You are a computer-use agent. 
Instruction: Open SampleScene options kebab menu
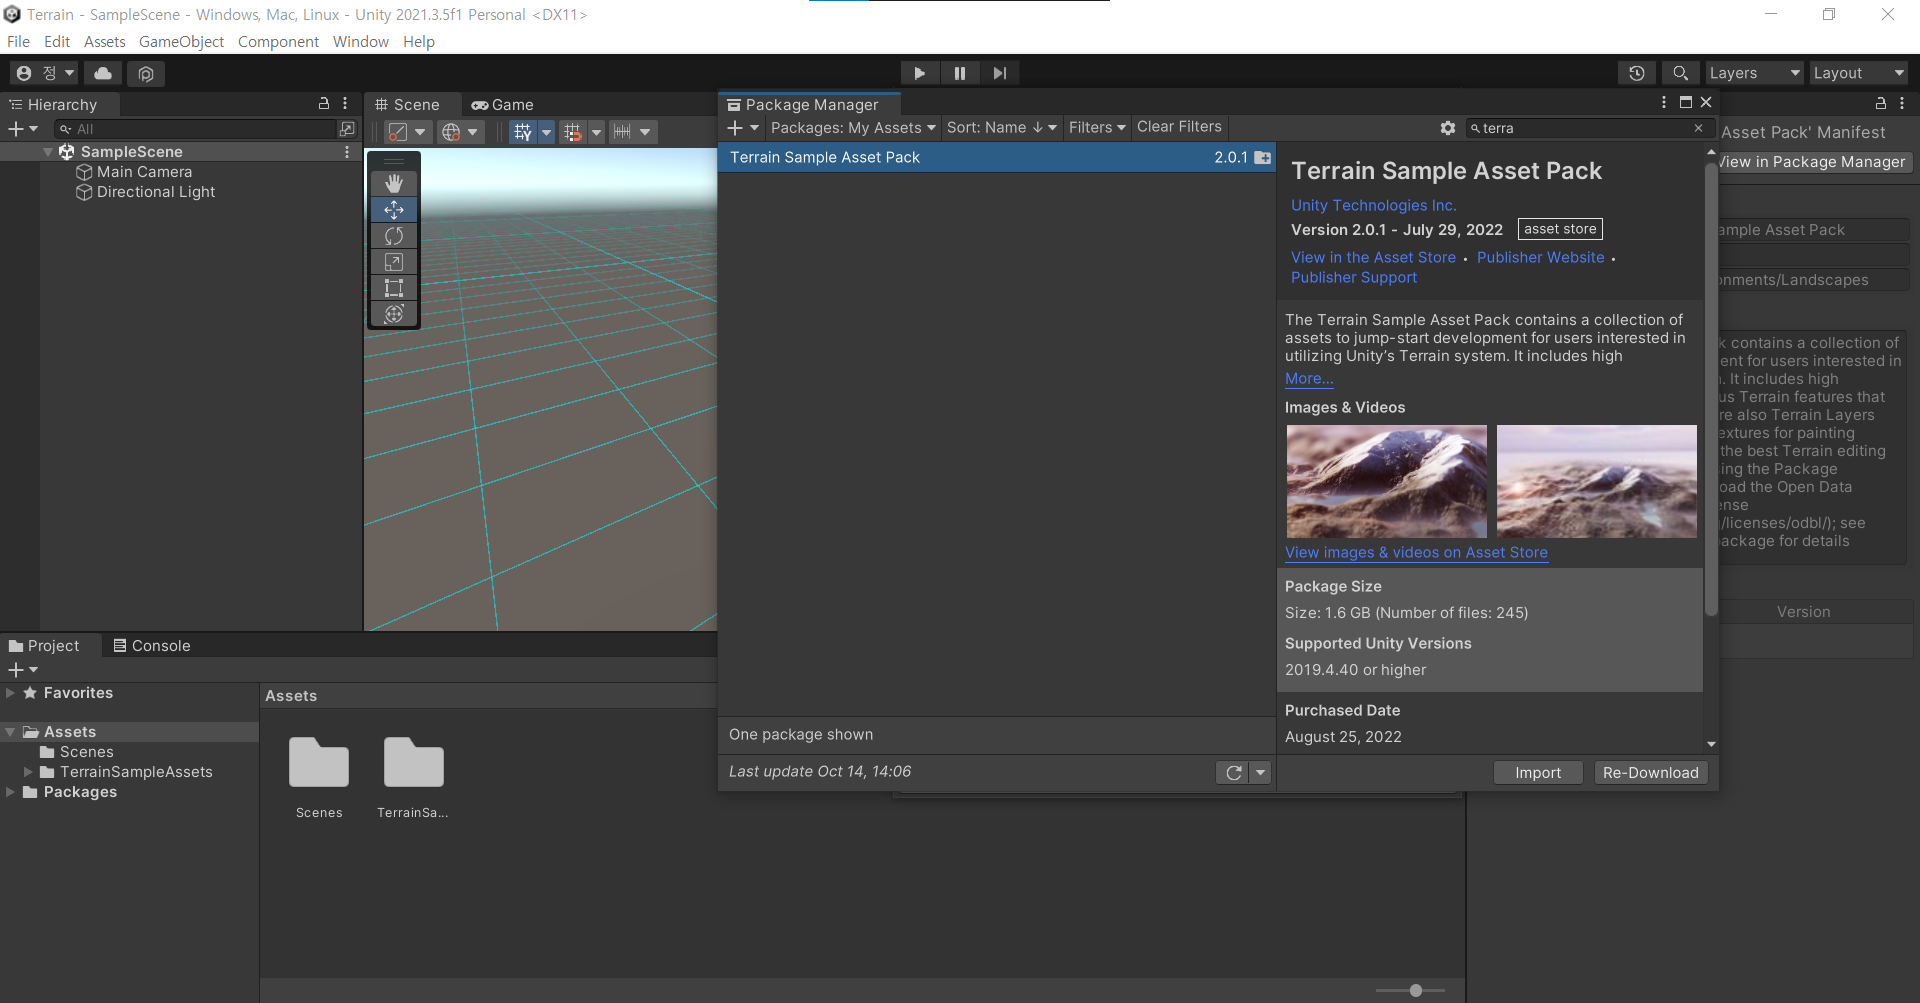click(x=347, y=152)
